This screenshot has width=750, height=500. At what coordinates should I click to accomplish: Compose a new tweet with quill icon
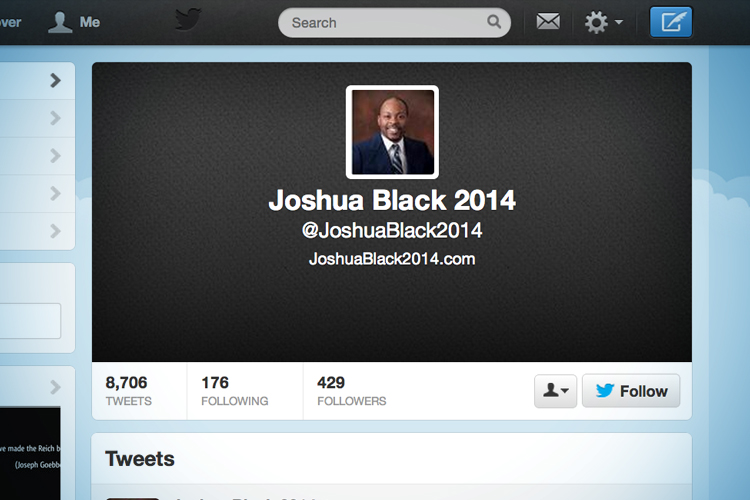tap(671, 22)
